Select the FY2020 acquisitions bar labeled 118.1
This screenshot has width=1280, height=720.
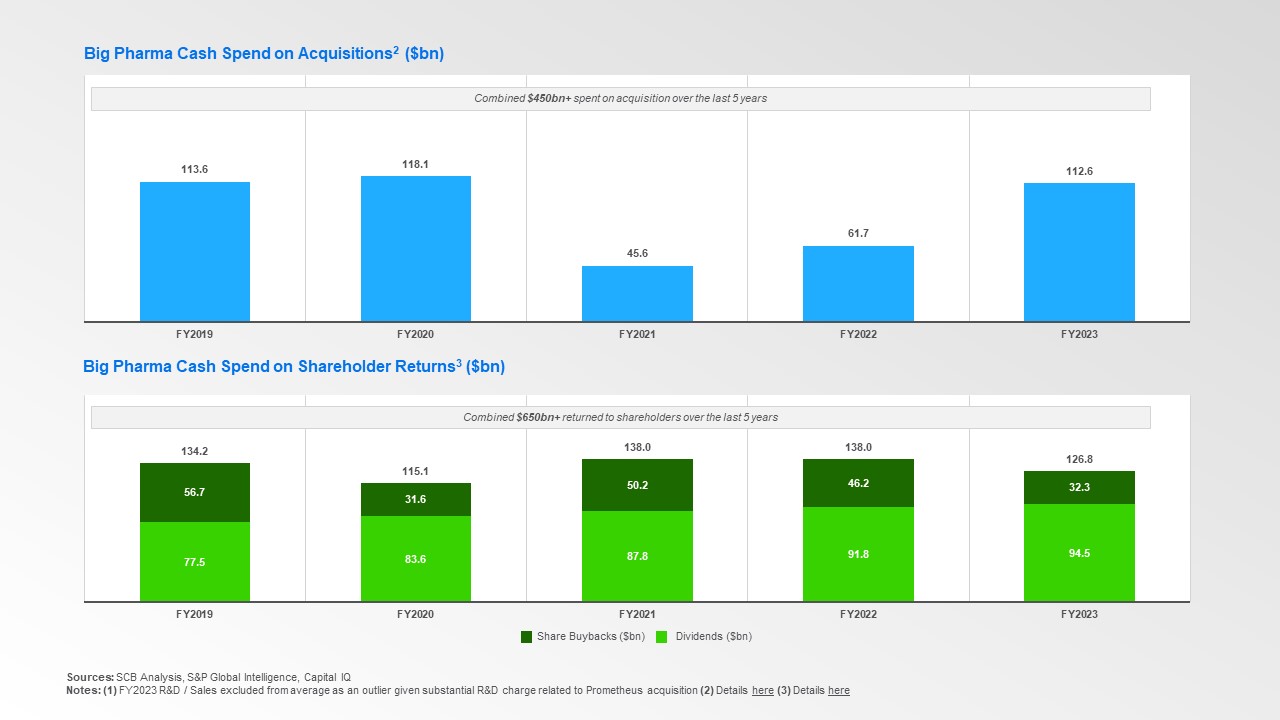click(416, 249)
